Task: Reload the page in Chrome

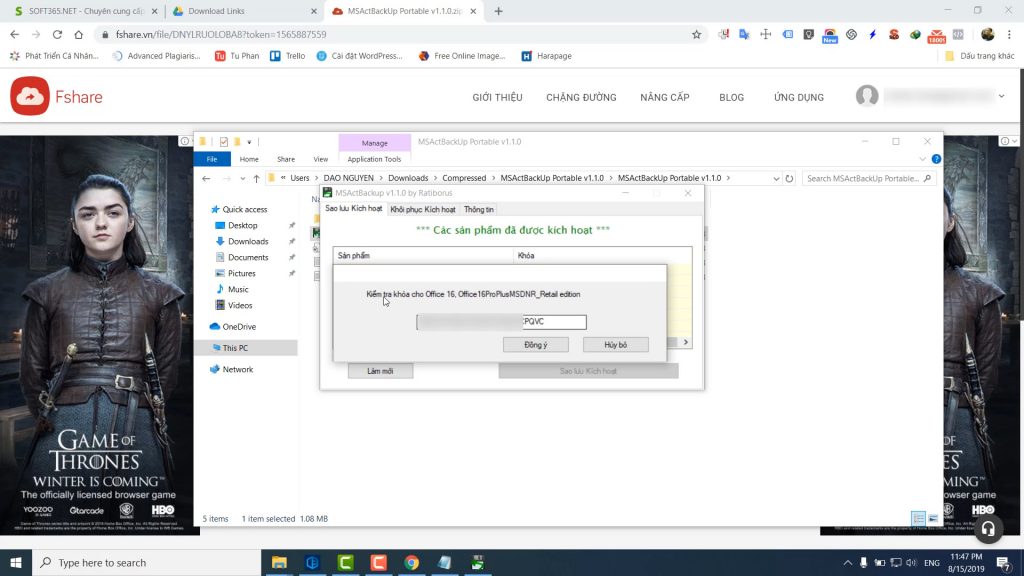Action: 57,35
